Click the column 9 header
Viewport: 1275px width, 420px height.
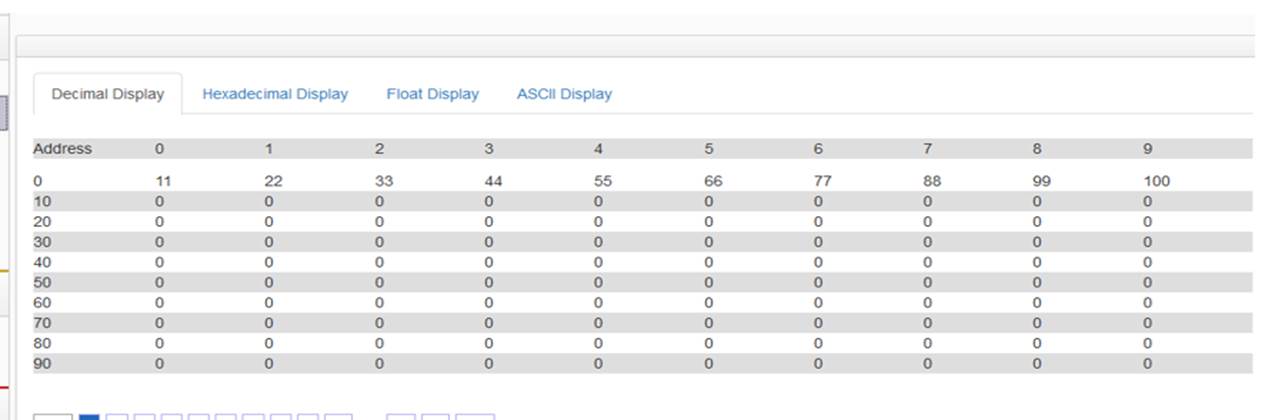[x=1147, y=149]
